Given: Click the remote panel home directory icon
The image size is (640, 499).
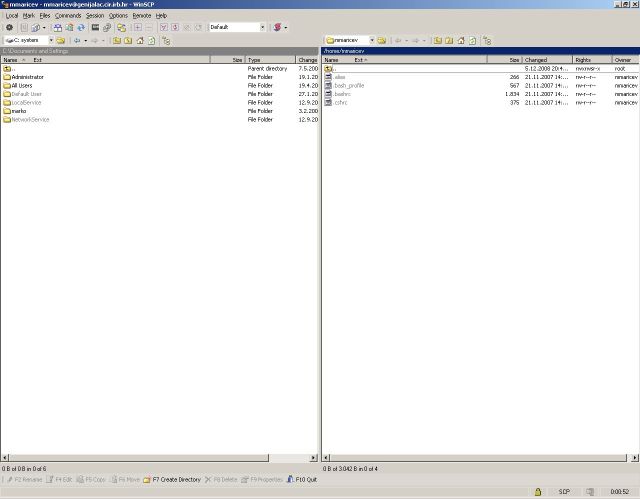Looking at the screenshot, I should 461,41.
